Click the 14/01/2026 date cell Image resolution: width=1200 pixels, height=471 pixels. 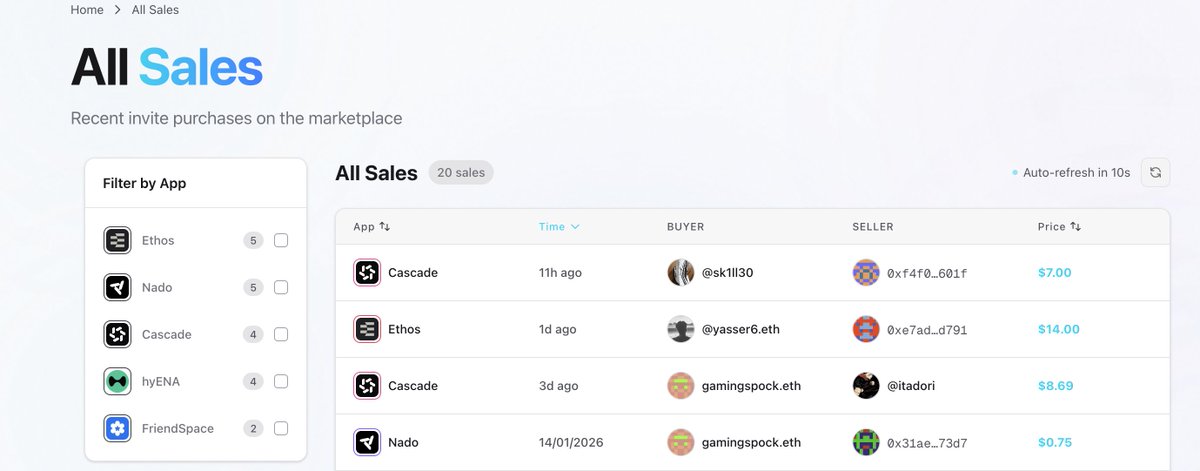(x=571, y=442)
